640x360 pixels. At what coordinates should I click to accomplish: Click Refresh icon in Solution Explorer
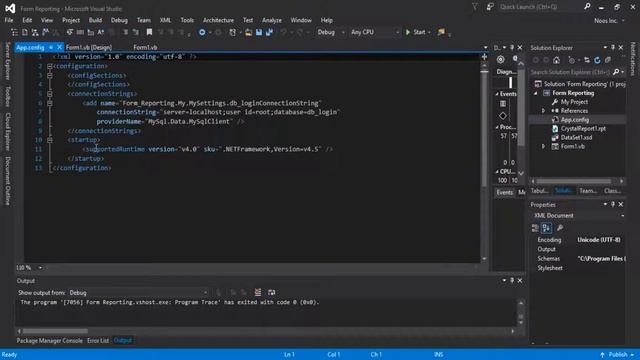pyautogui.click(x=597, y=60)
